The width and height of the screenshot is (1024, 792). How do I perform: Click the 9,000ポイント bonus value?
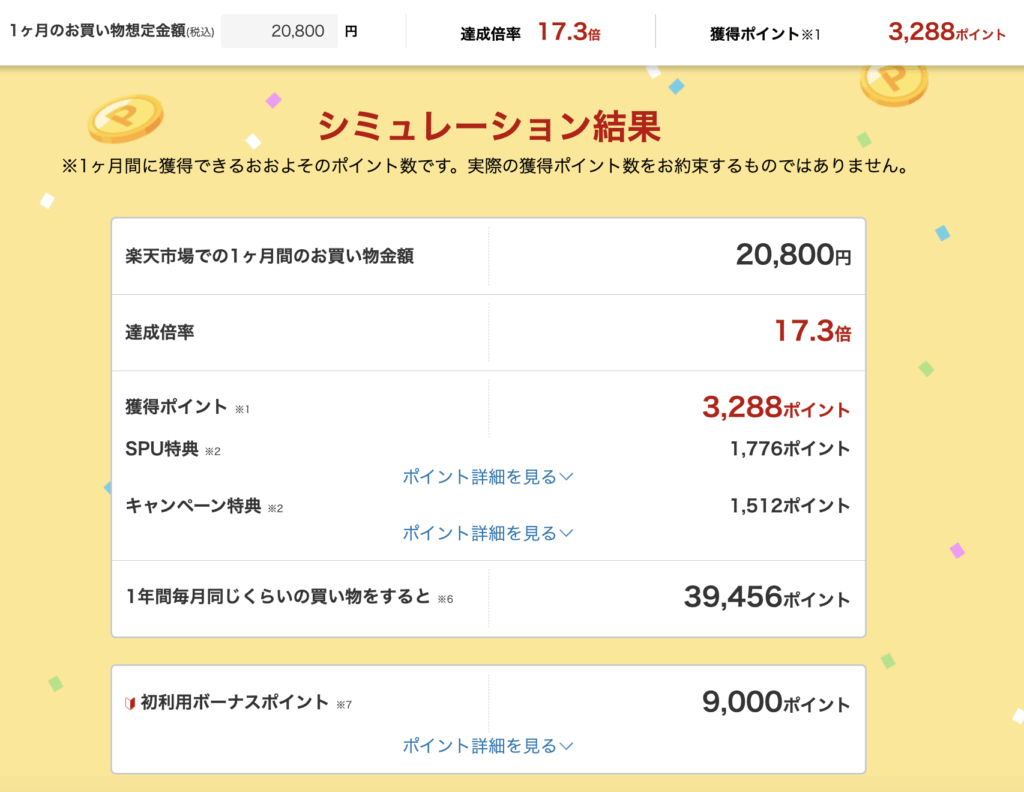776,703
